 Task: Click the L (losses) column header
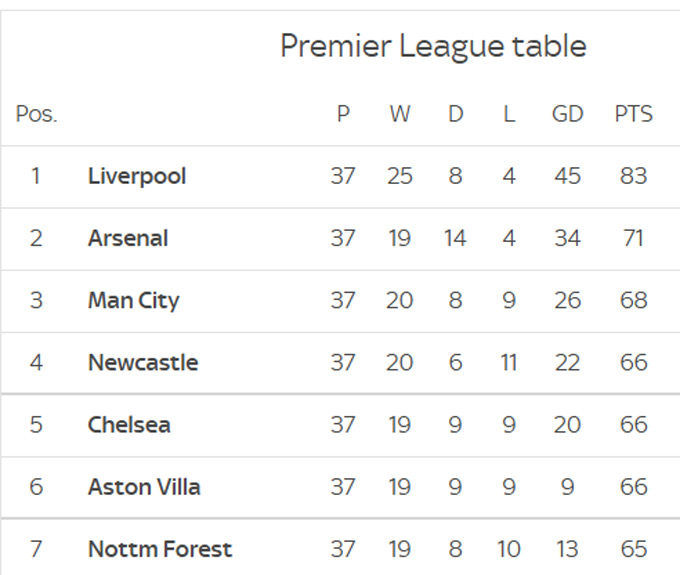(x=509, y=113)
